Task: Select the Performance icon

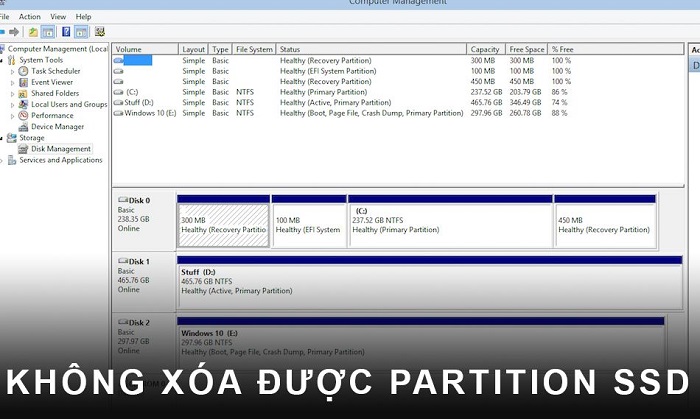Action: click(23, 116)
